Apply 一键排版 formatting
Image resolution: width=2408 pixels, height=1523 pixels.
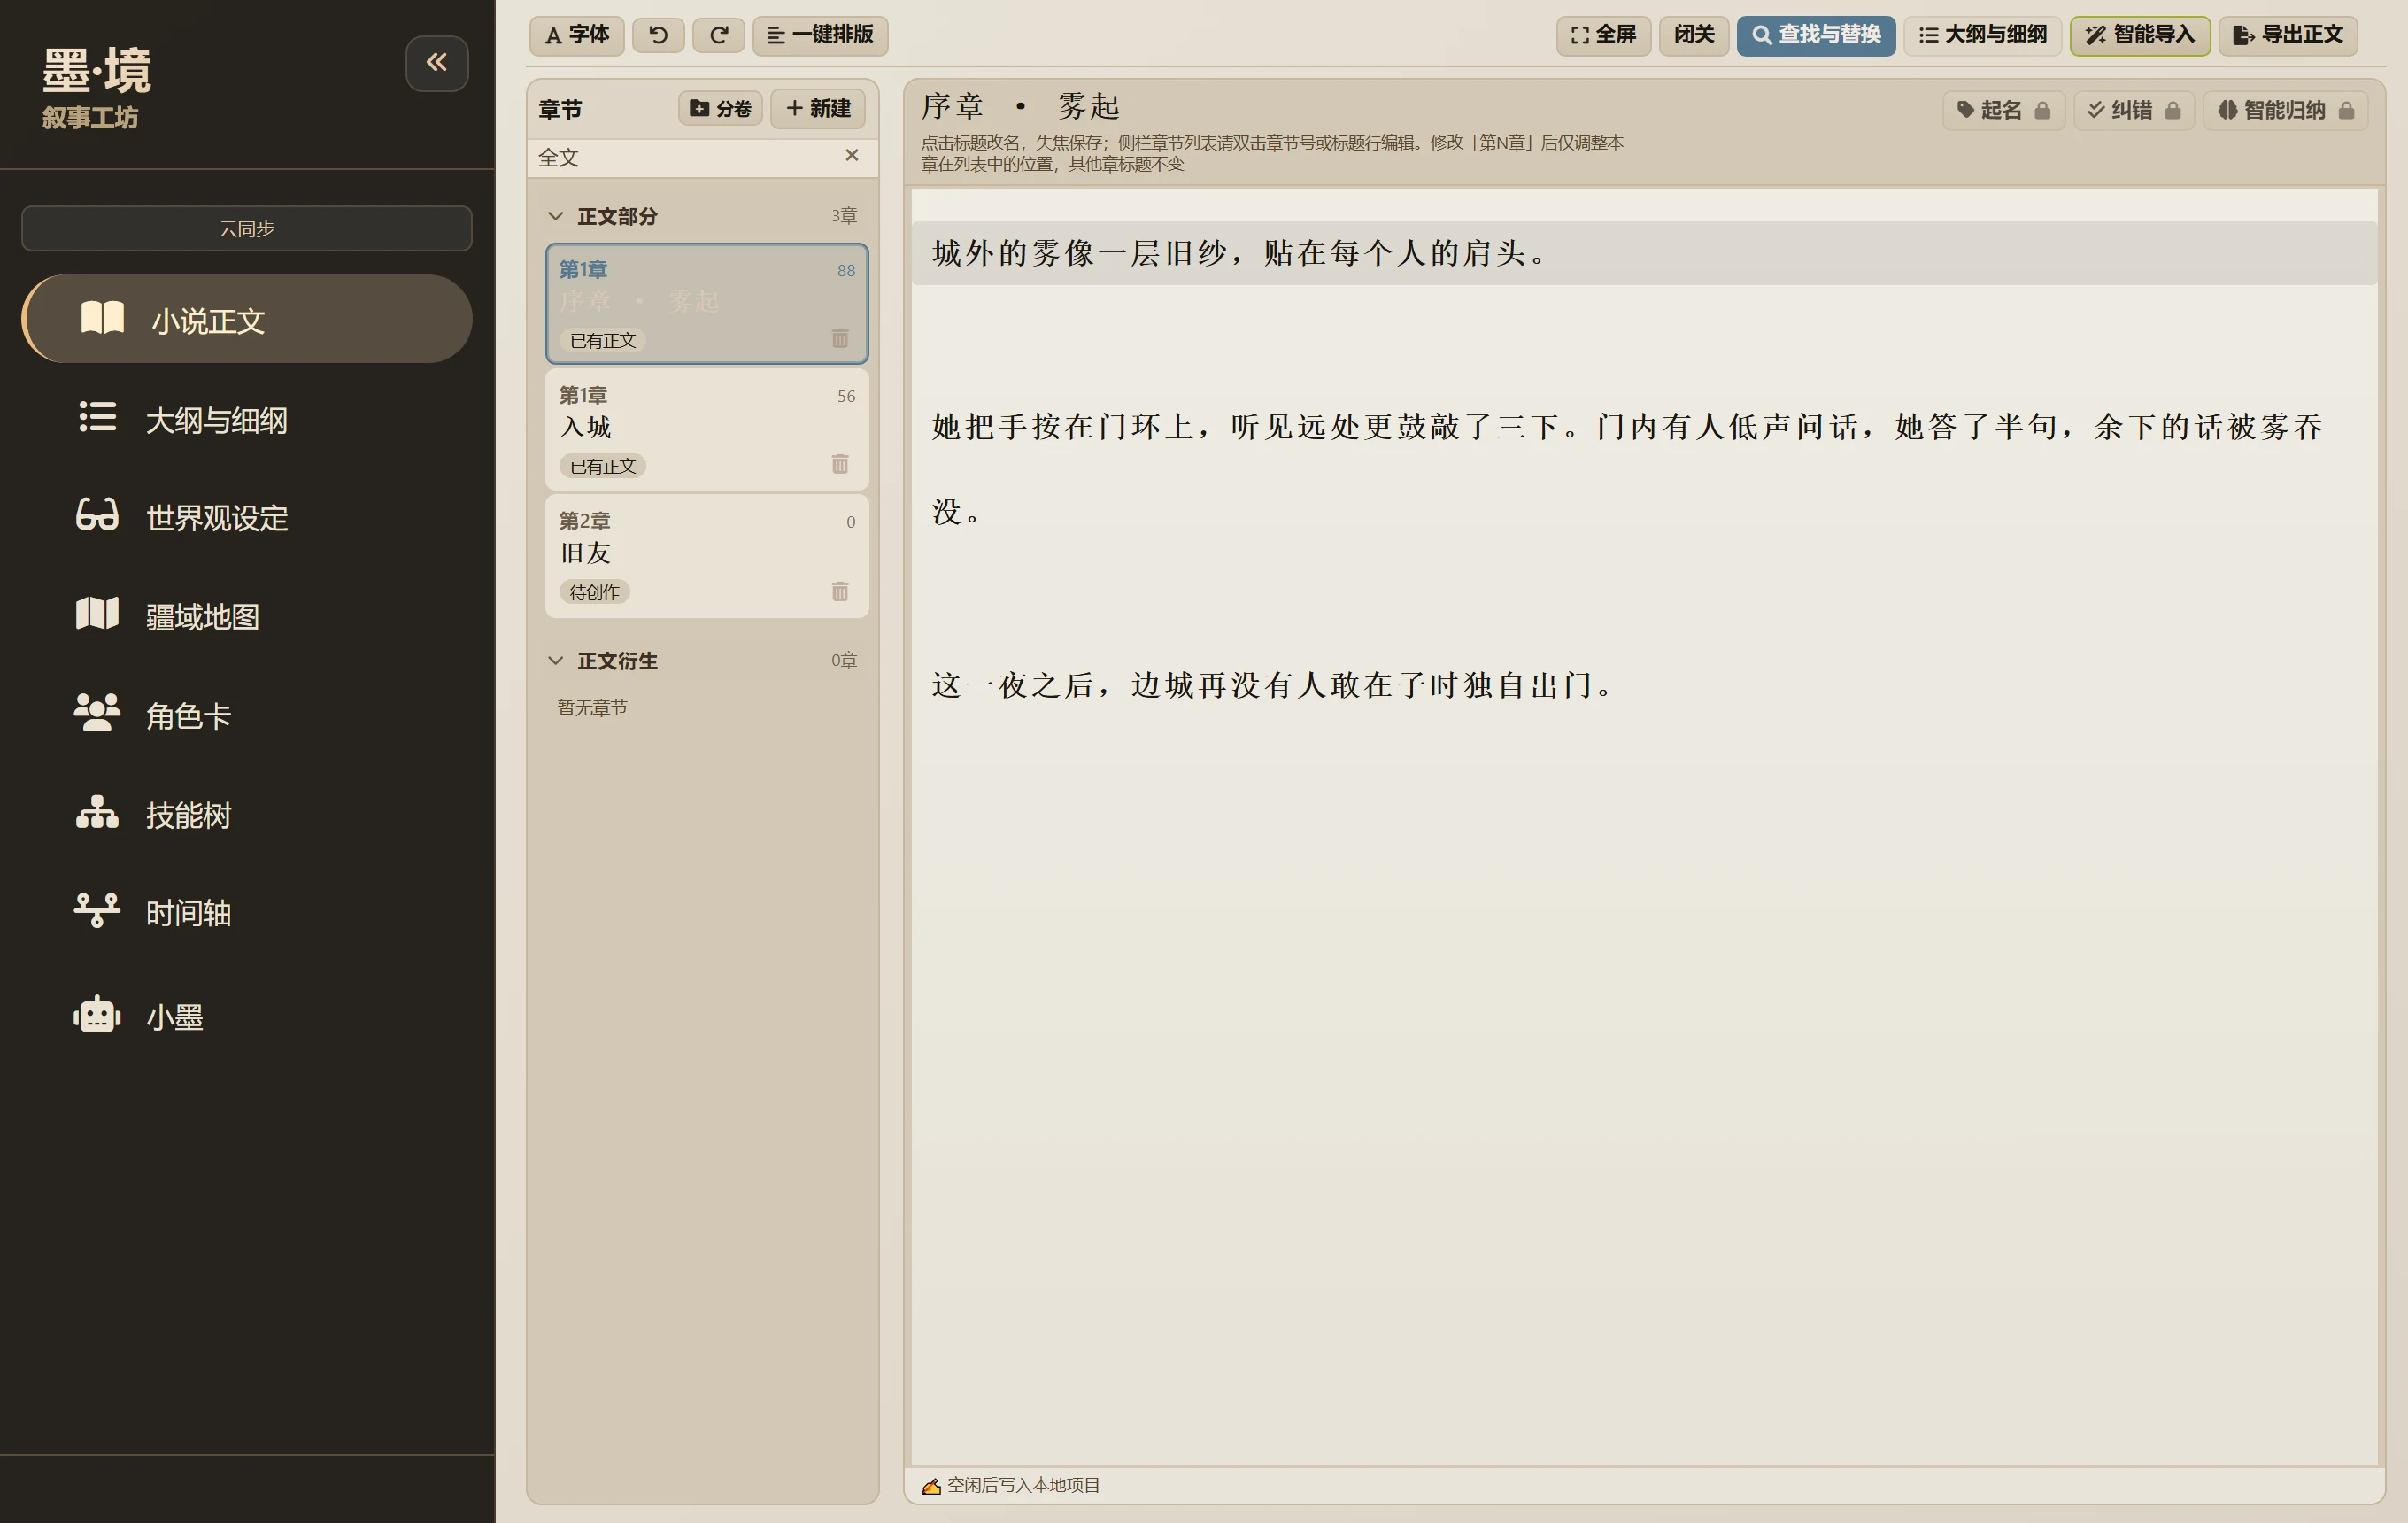[x=820, y=35]
